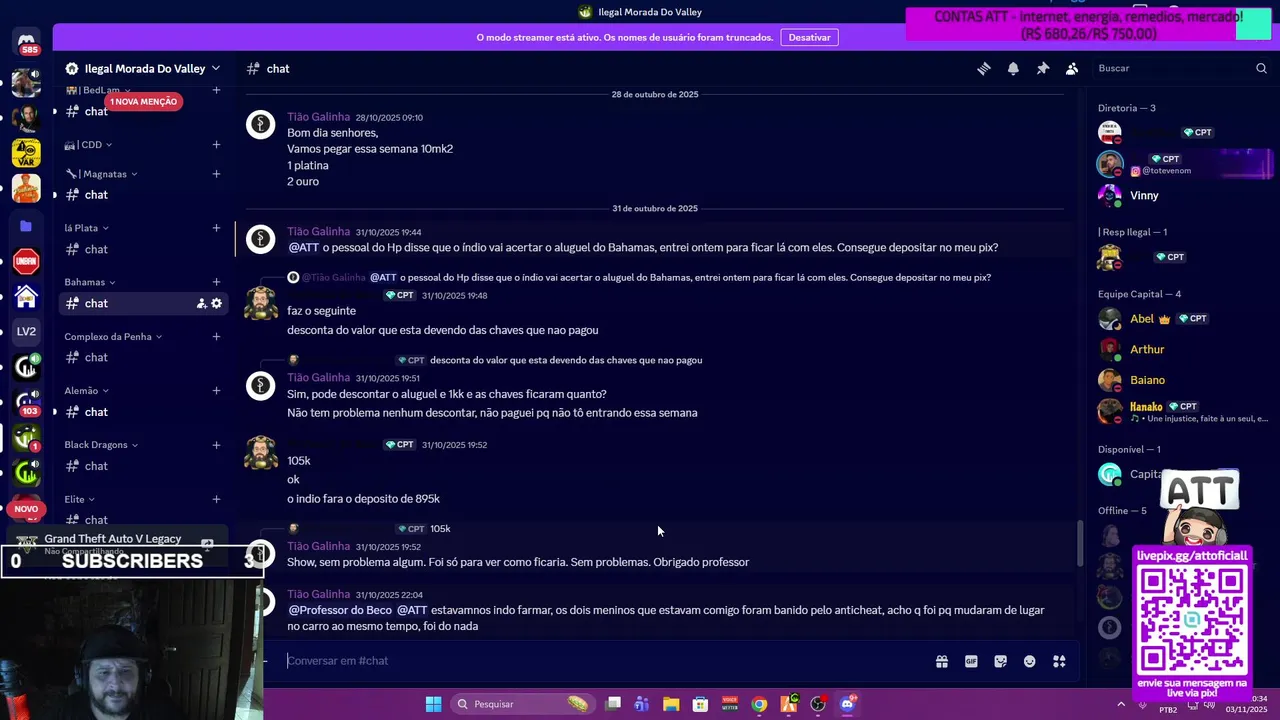Open Microsoft Store from taskbar
This screenshot has height=720, width=1280.
click(x=700, y=704)
